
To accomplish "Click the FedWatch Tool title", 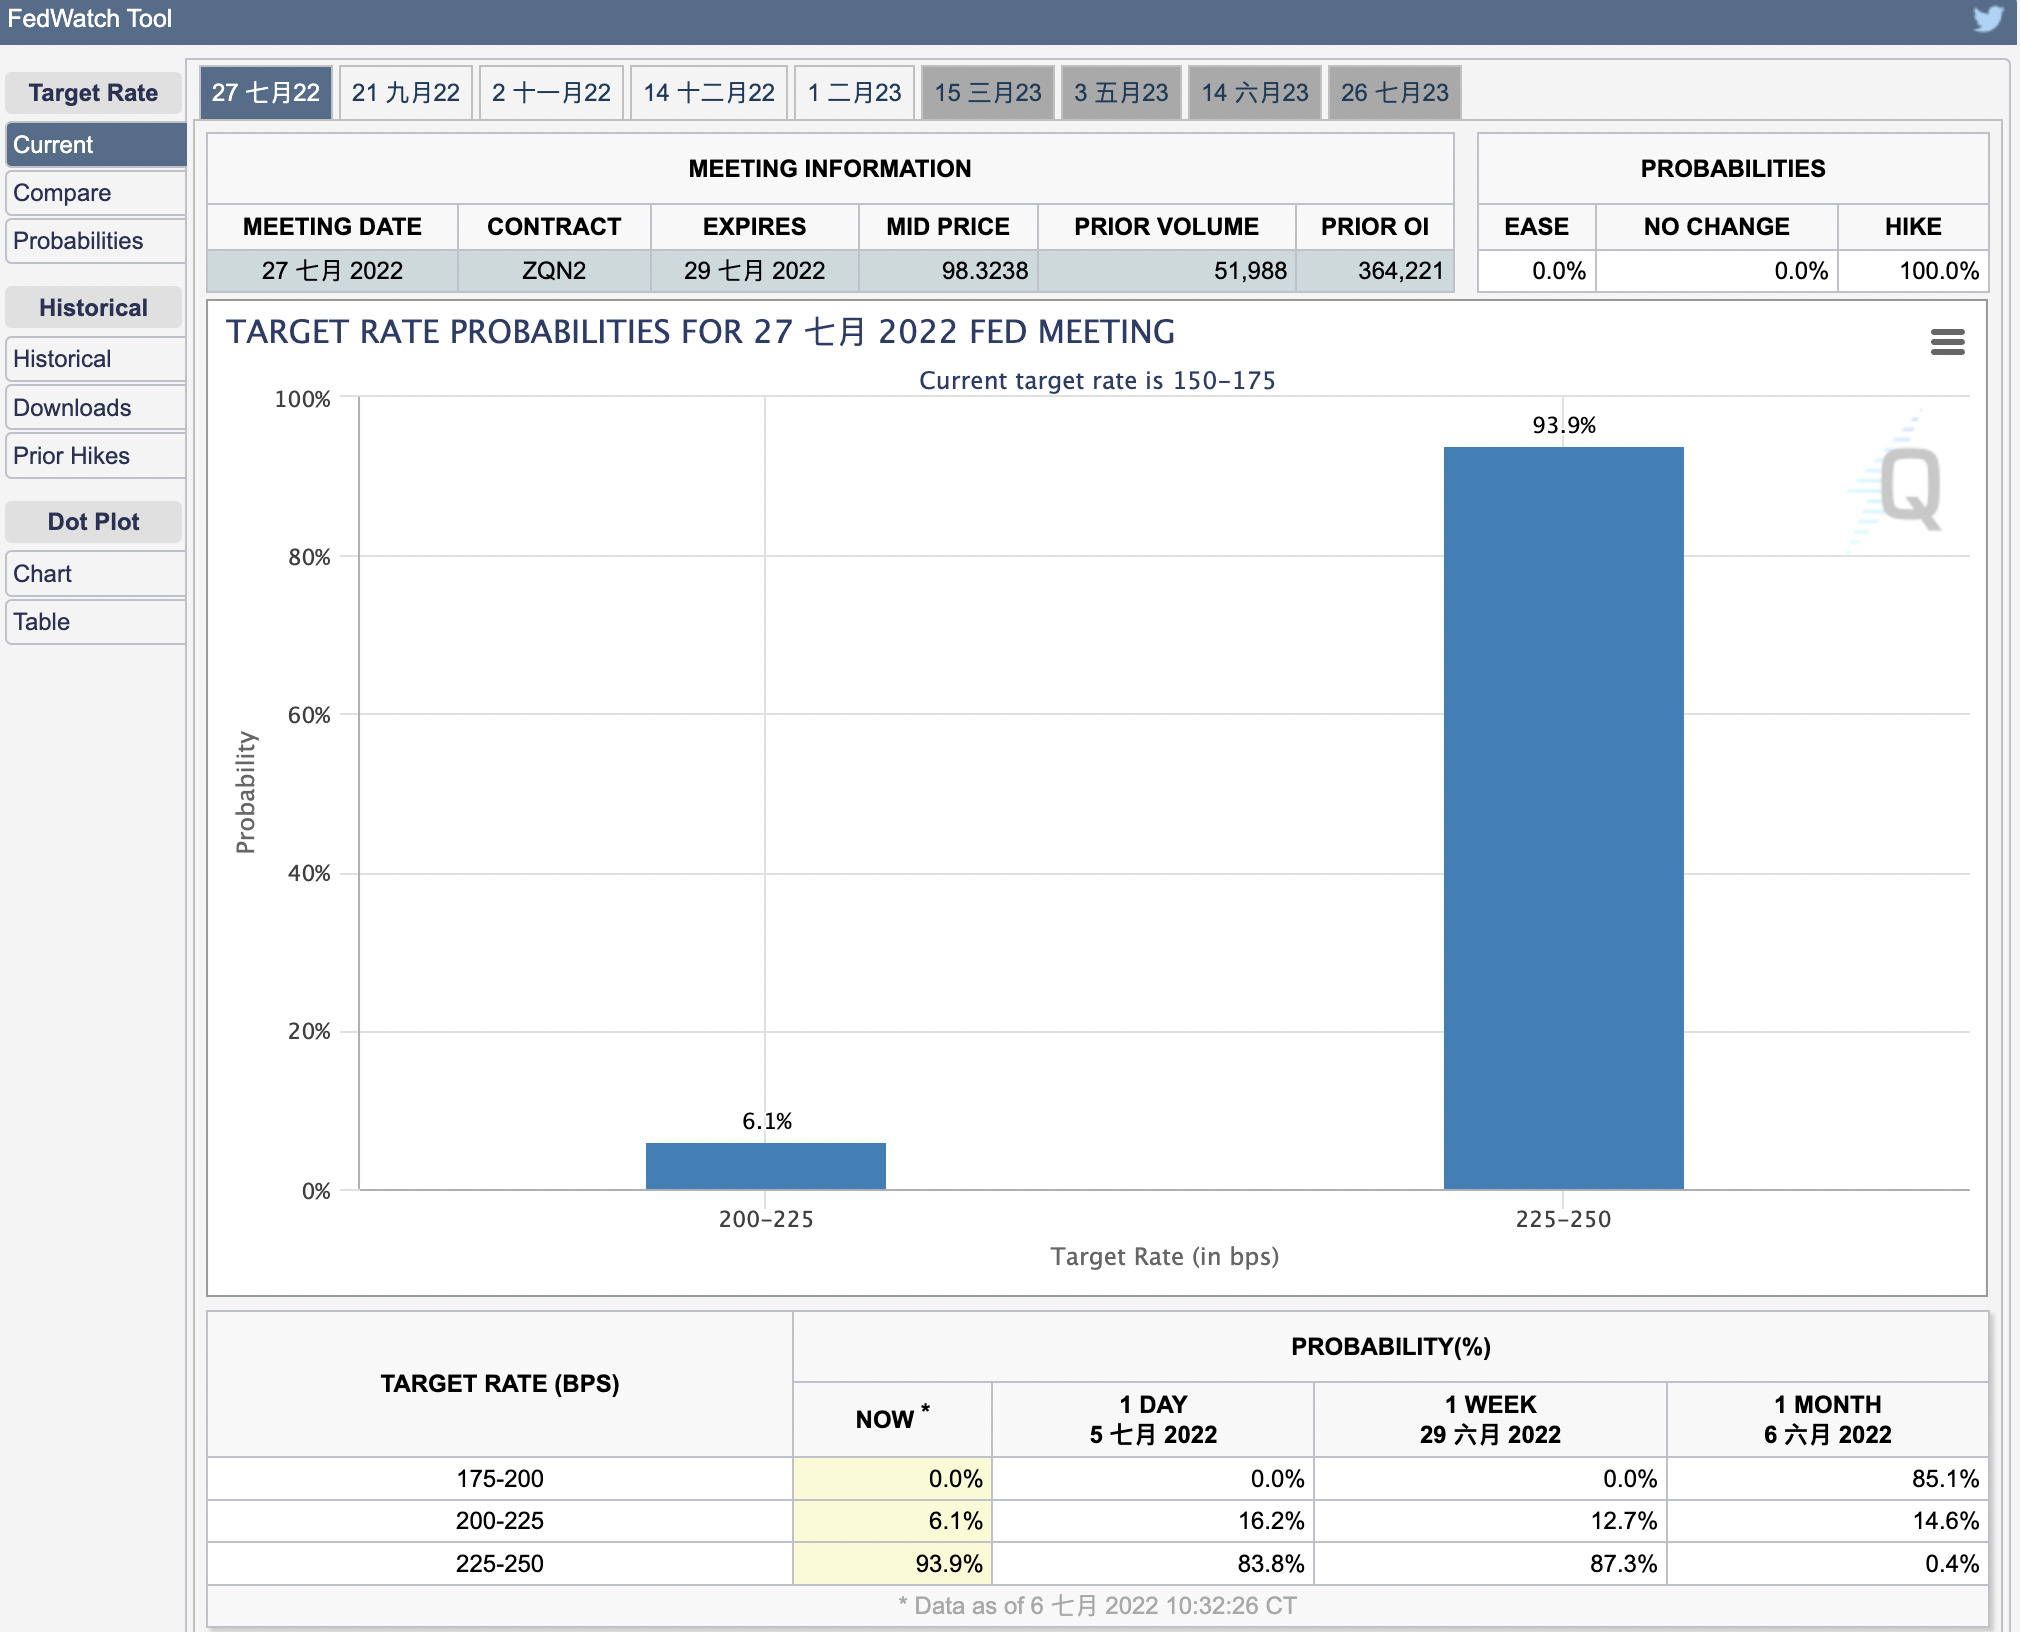I will [x=90, y=19].
